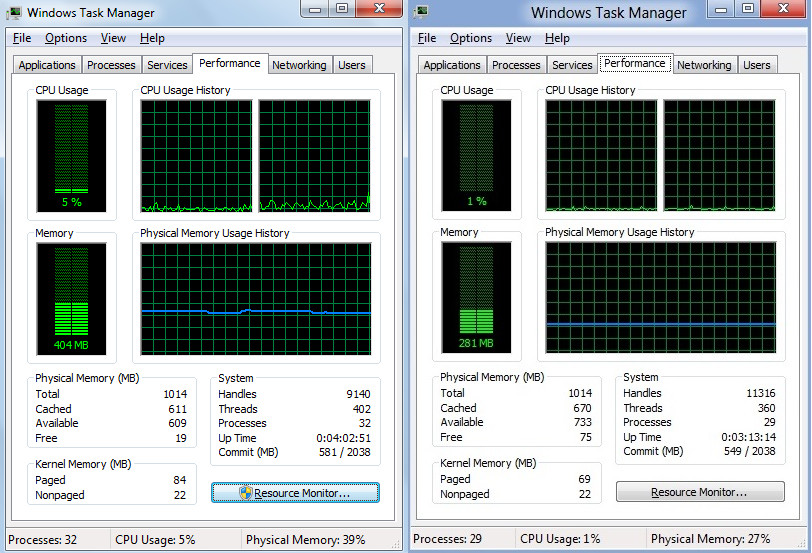812x553 pixels.
Task: Click Paged kernel memory value 84
Action: tap(180, 480)
